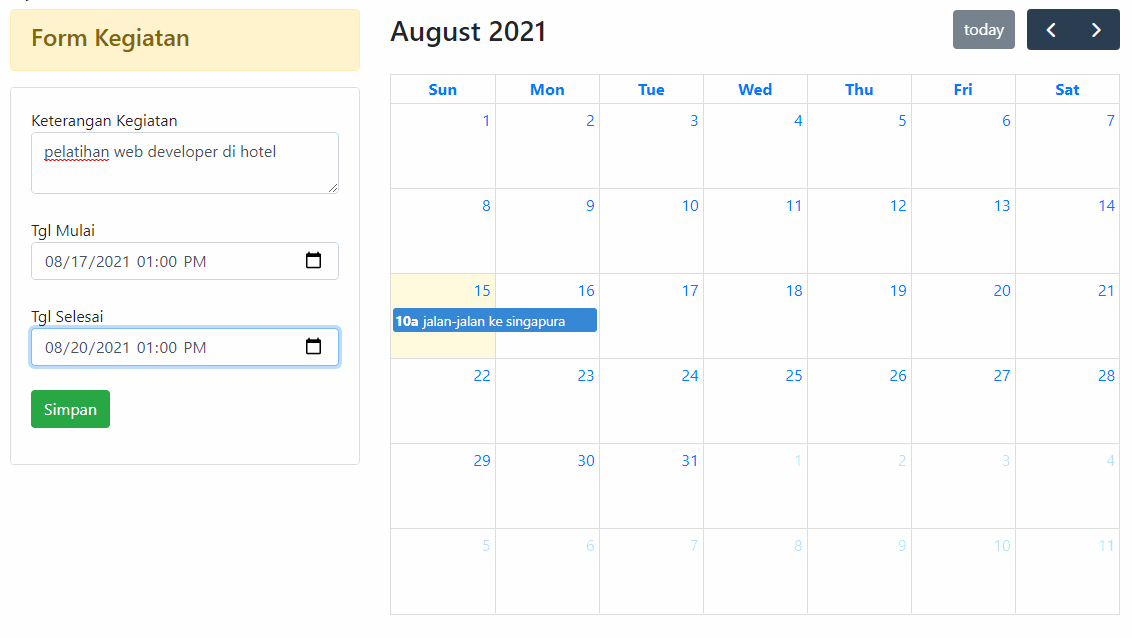Open the Tgl Mulai date picker icon
1132x638 pixels.
[314, 260]
